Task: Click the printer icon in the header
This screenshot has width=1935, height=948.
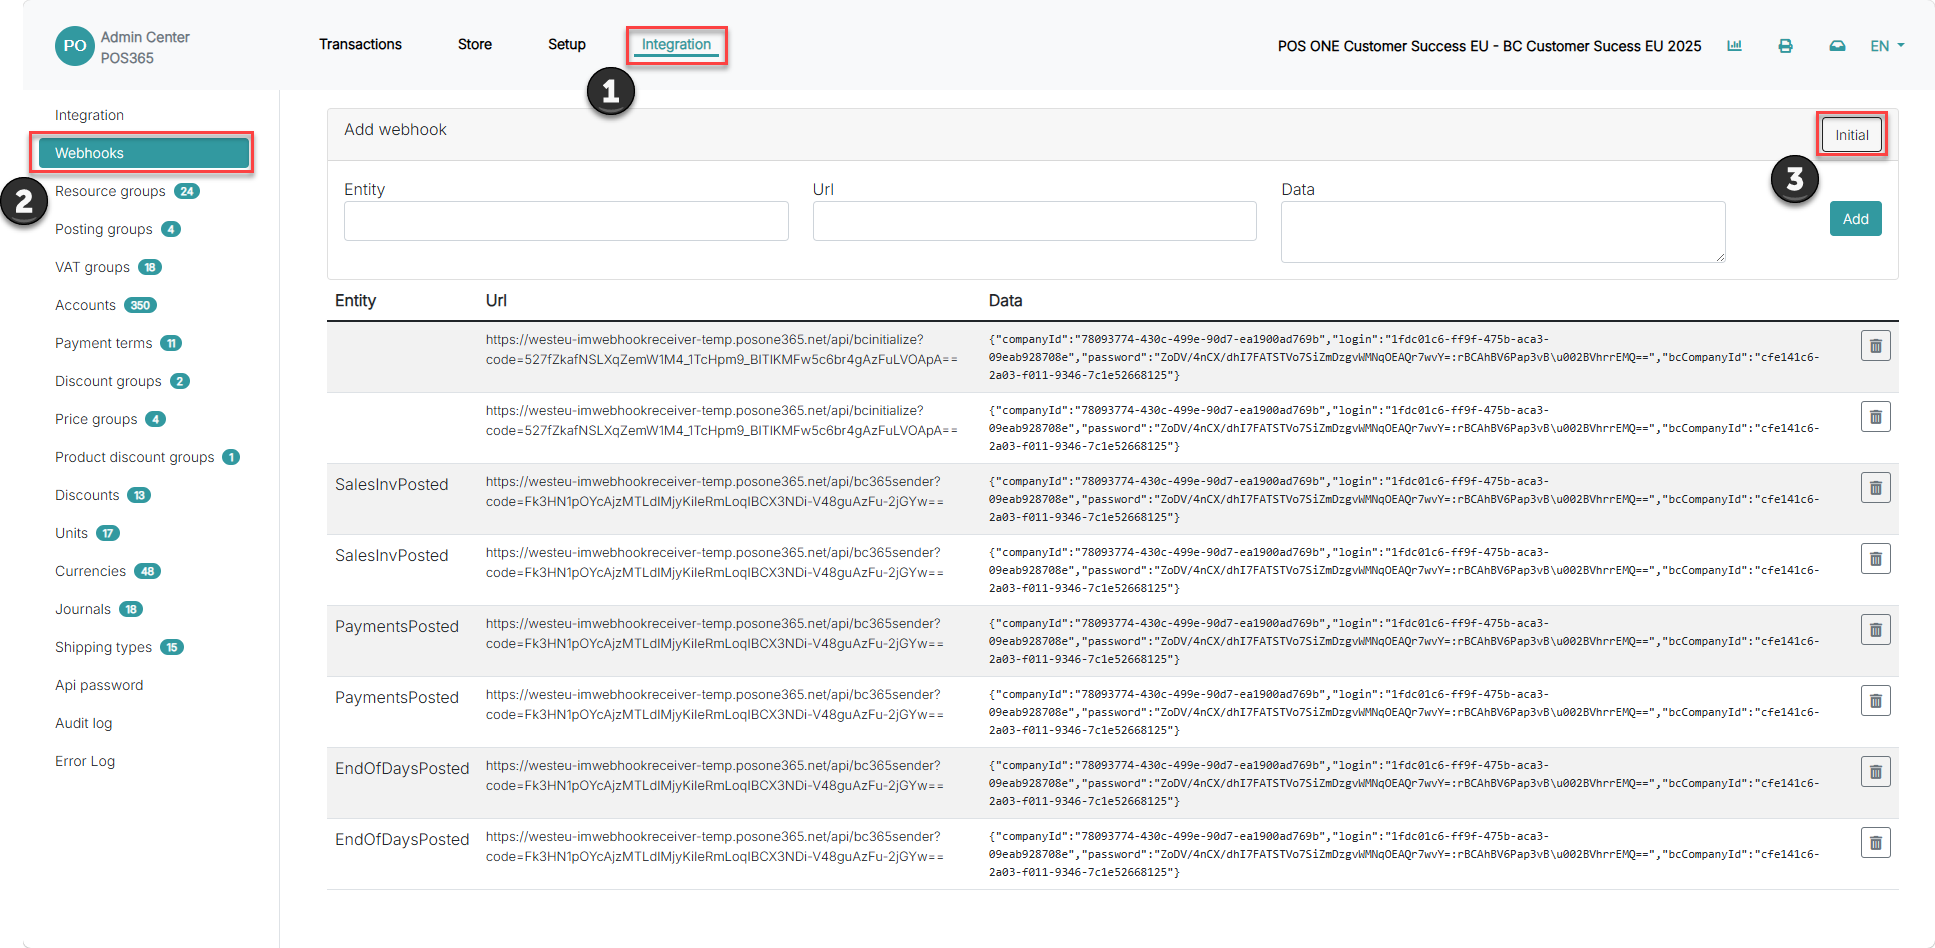Action: (x=1785, y=46)
